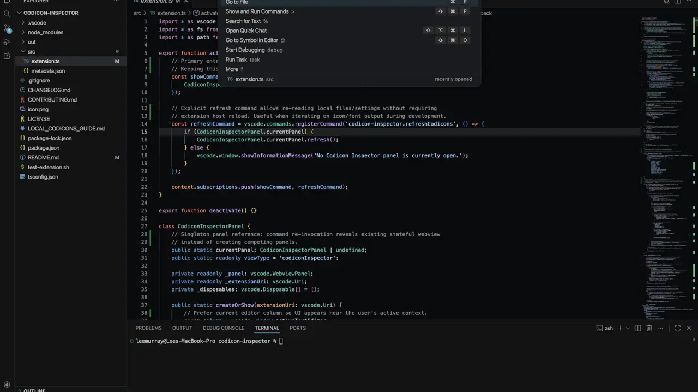This screenshot has height=392, width=698.
Task: Open the .gitignore file
Action: pos(71,81)
